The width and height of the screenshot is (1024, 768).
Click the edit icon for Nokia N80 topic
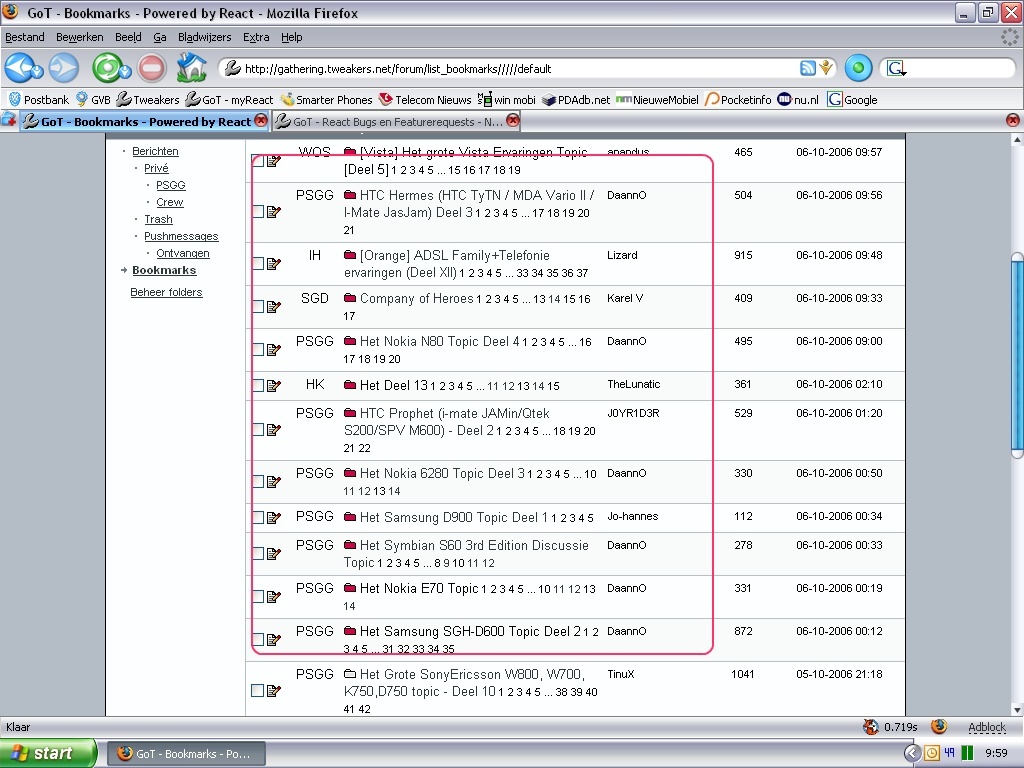click(274, 350)
